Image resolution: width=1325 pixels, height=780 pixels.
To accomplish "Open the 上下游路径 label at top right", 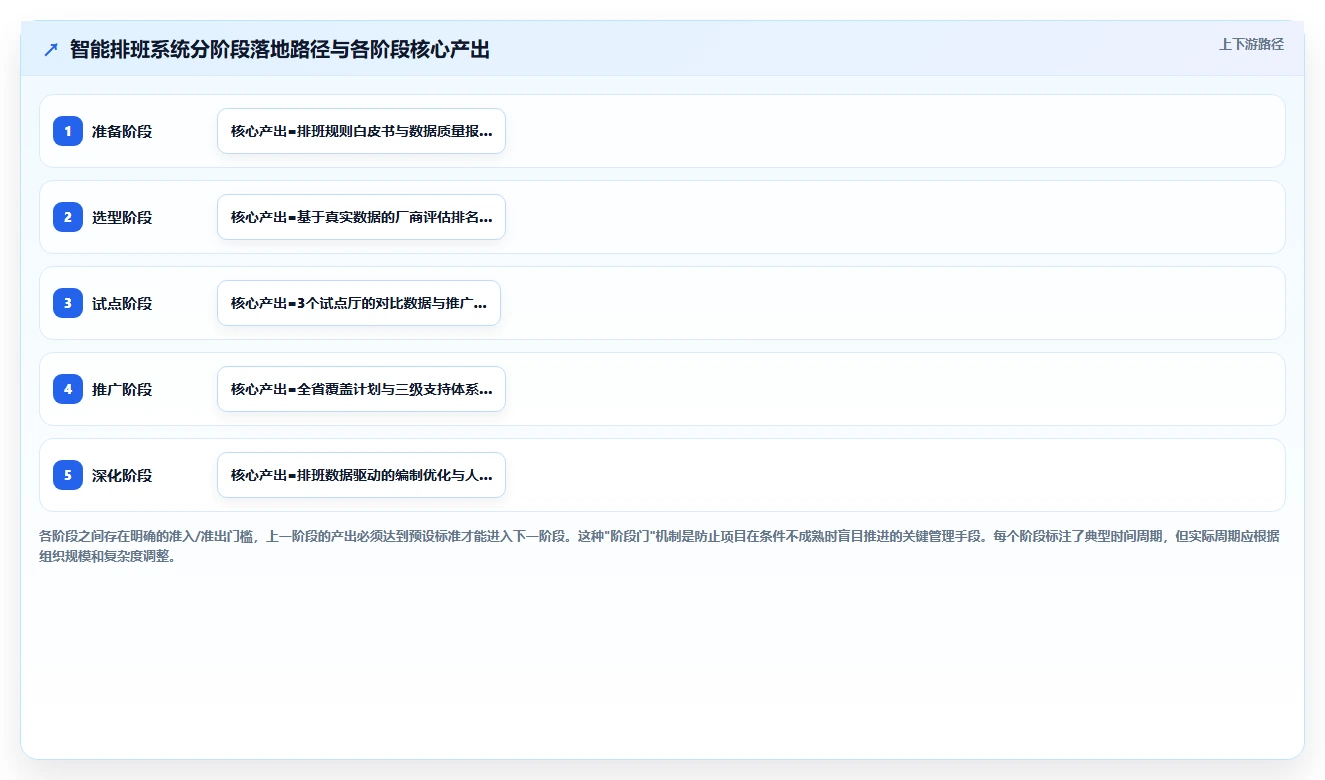I will pos(1251,44).
